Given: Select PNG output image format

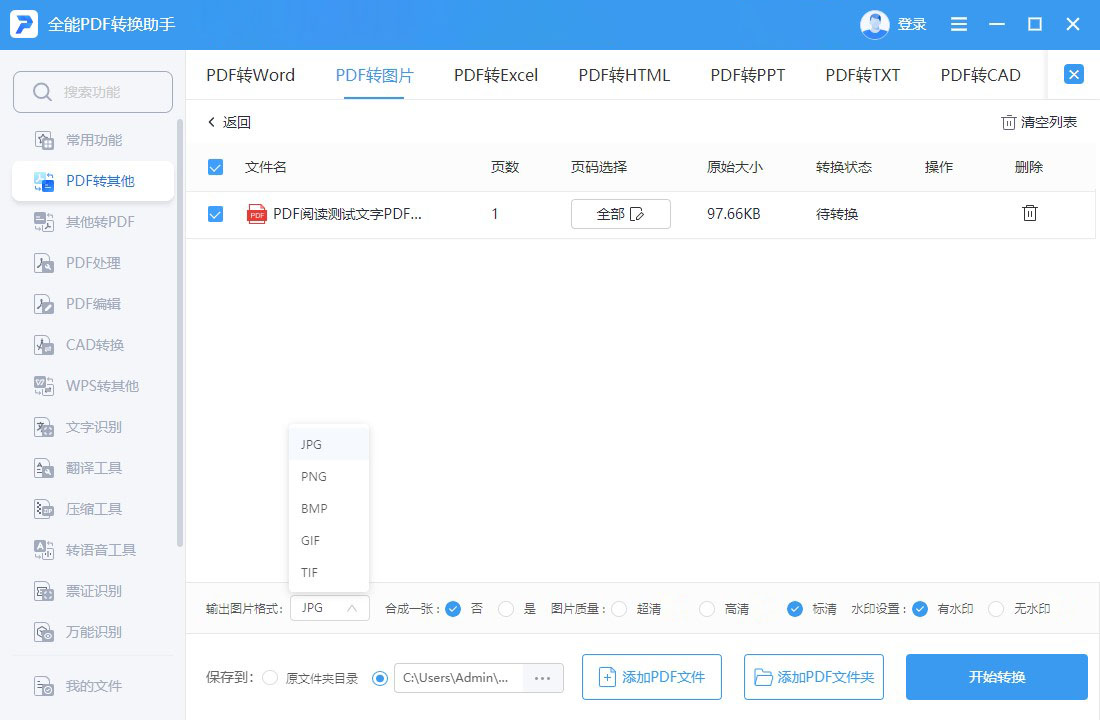Looking at the screenshot, I should tap(313, 476).
